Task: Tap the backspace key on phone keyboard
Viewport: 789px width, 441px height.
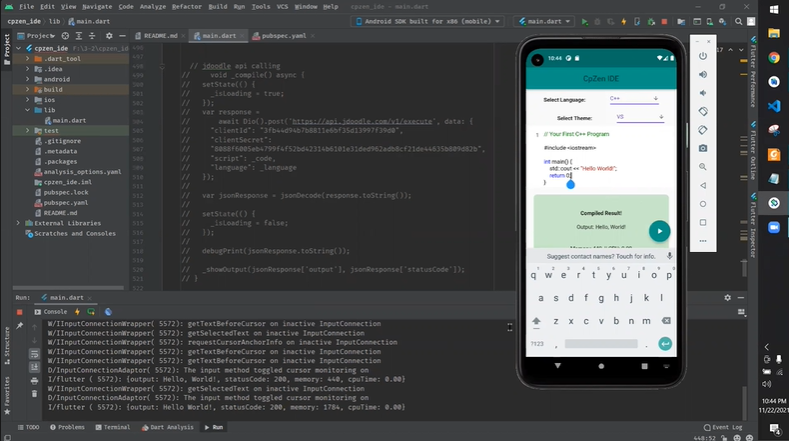Action: [666, 321]
